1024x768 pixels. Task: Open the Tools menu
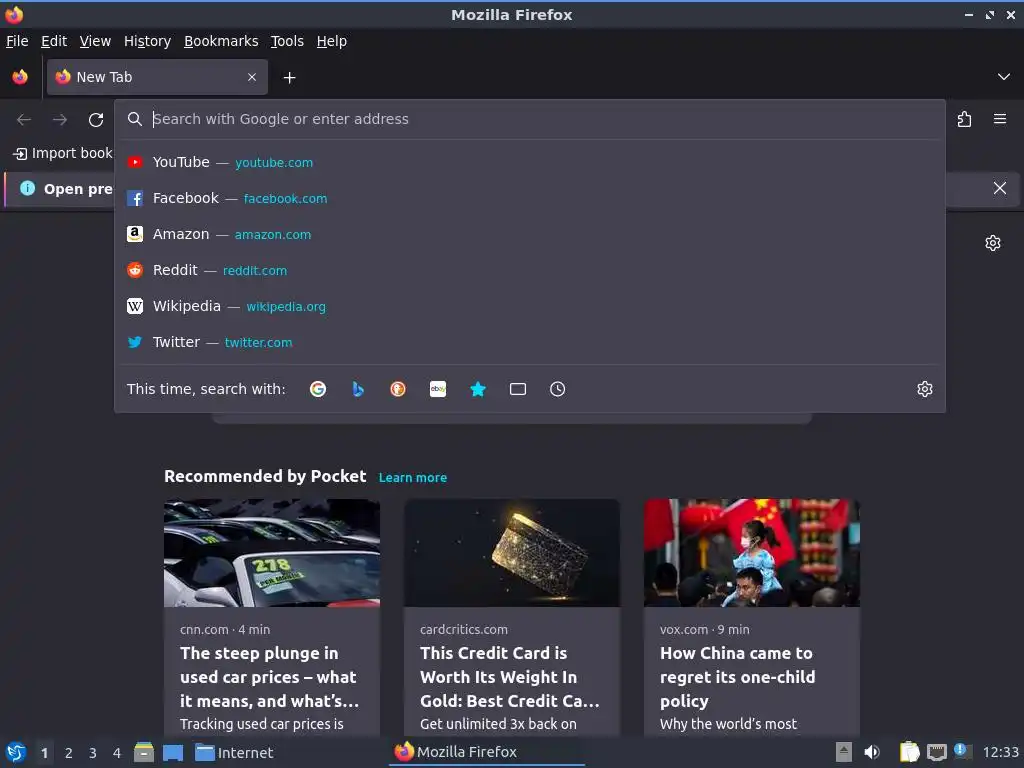click(x=287, y=41)
